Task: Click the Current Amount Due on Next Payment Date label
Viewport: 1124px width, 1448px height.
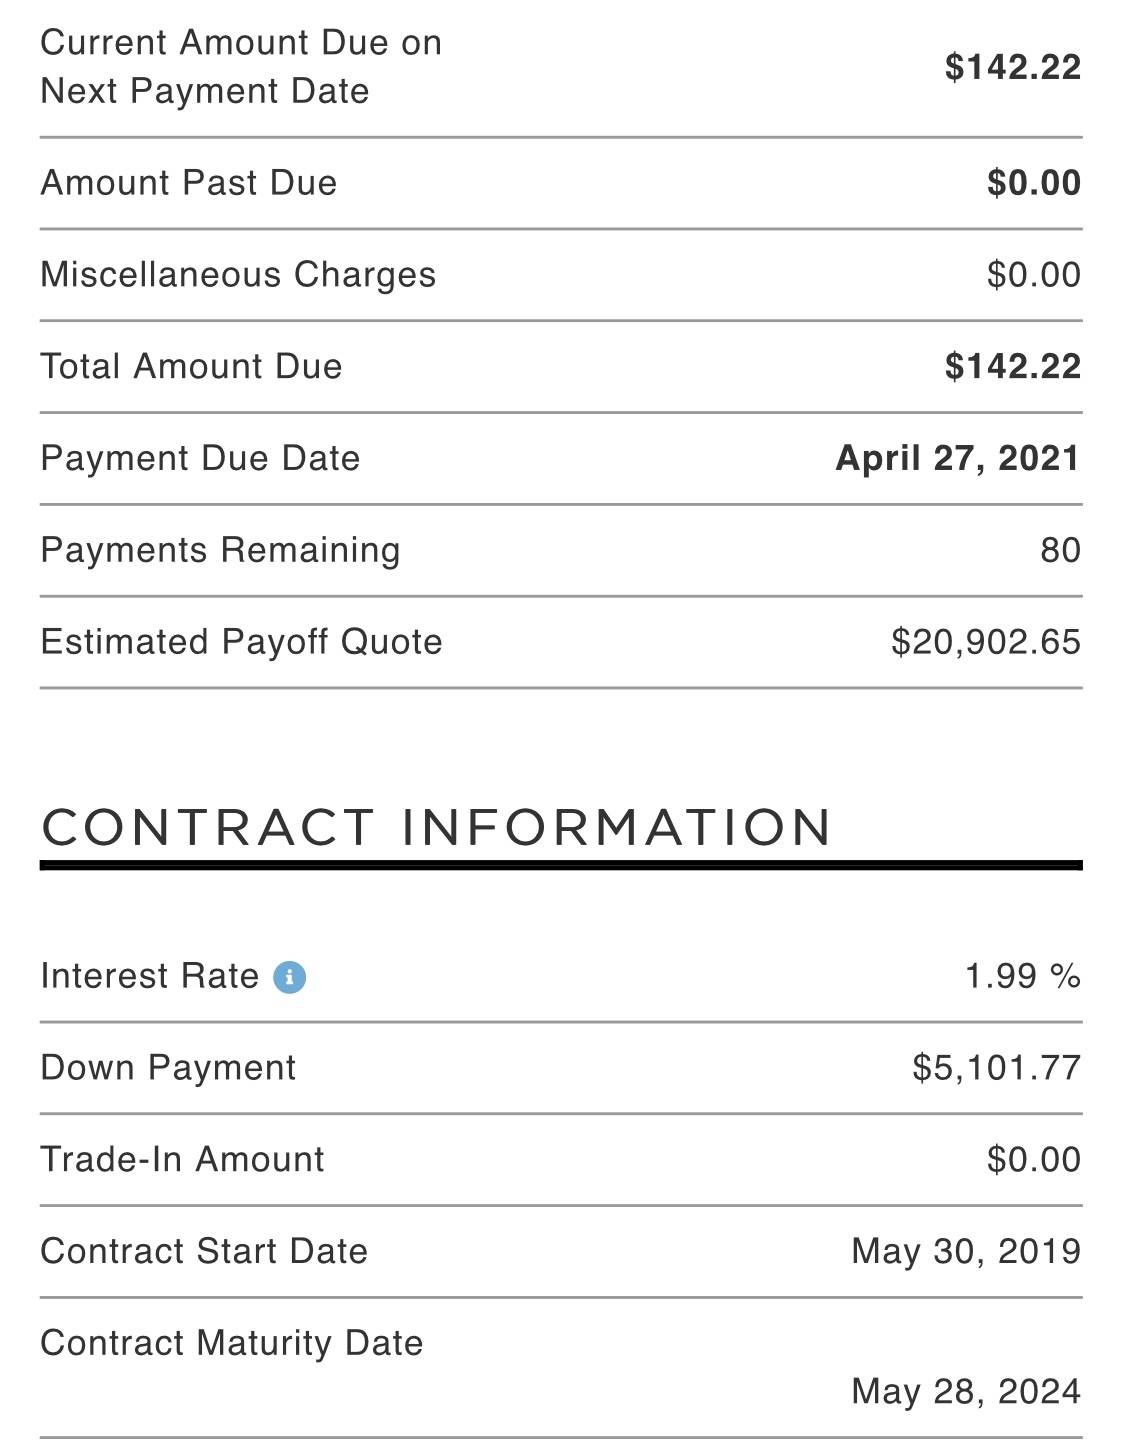Action: (241, 67)
